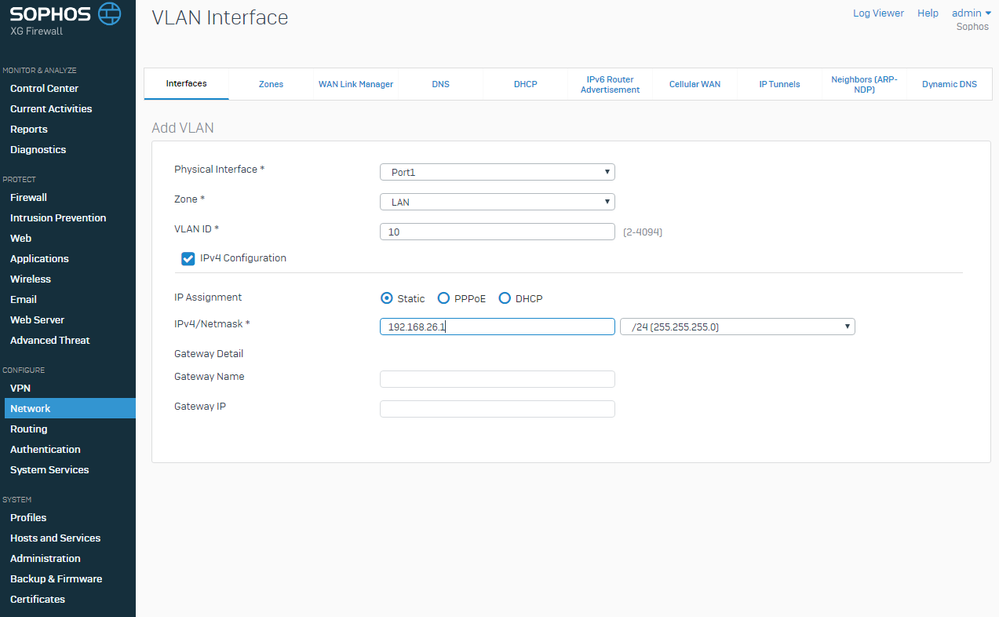Open Routing in sidebar
The width and height of the screenshot is (999, 617).
[x=28, y=429]
